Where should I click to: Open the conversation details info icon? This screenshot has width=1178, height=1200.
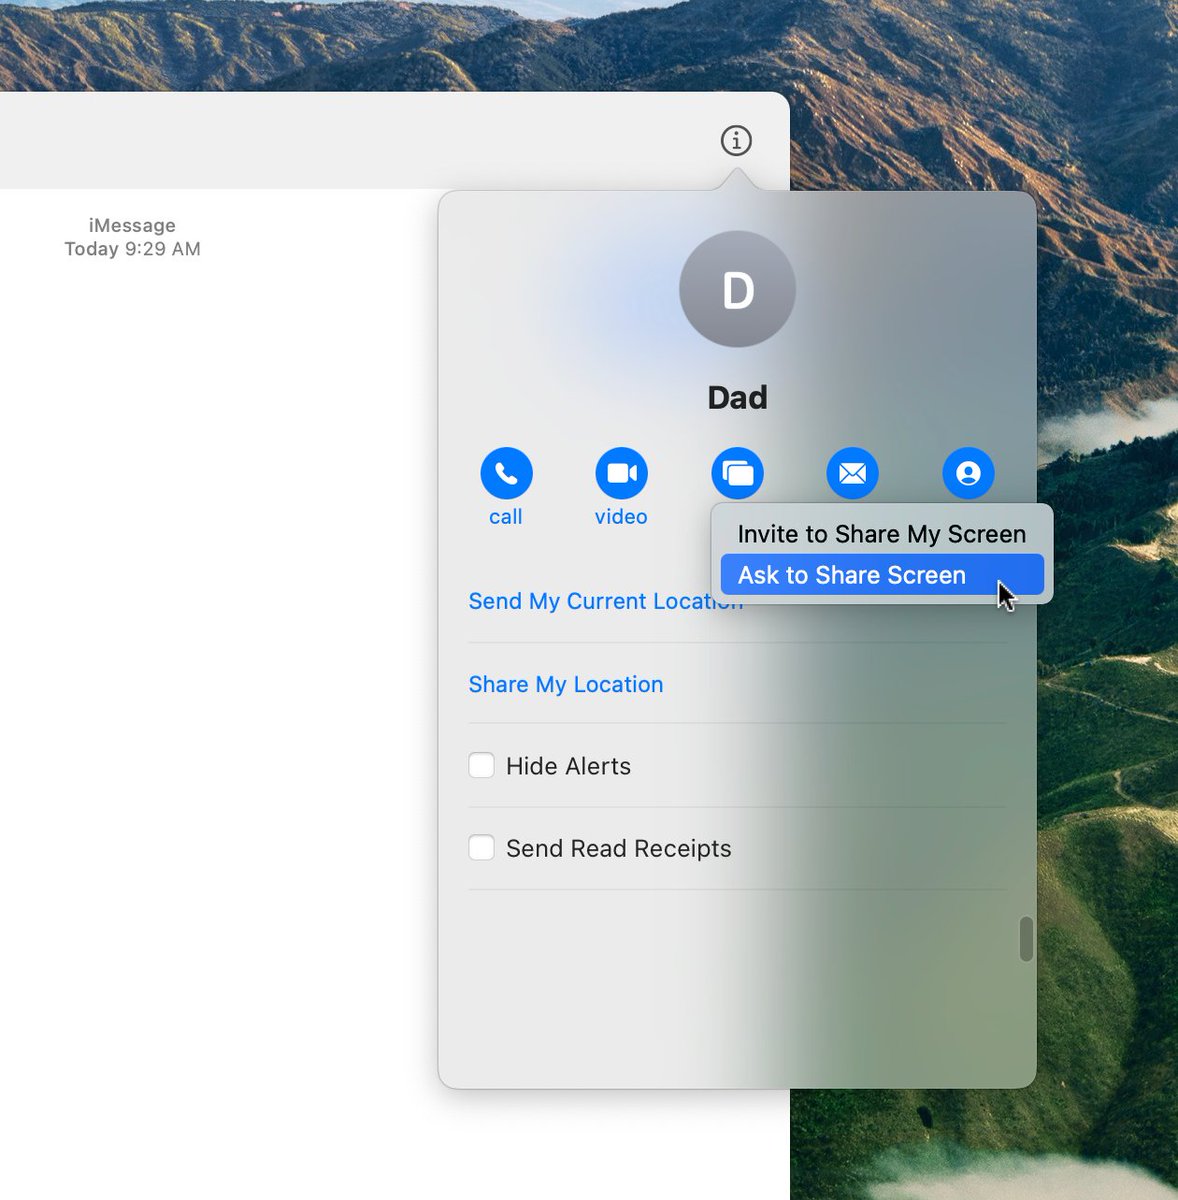tap(736, 140)
